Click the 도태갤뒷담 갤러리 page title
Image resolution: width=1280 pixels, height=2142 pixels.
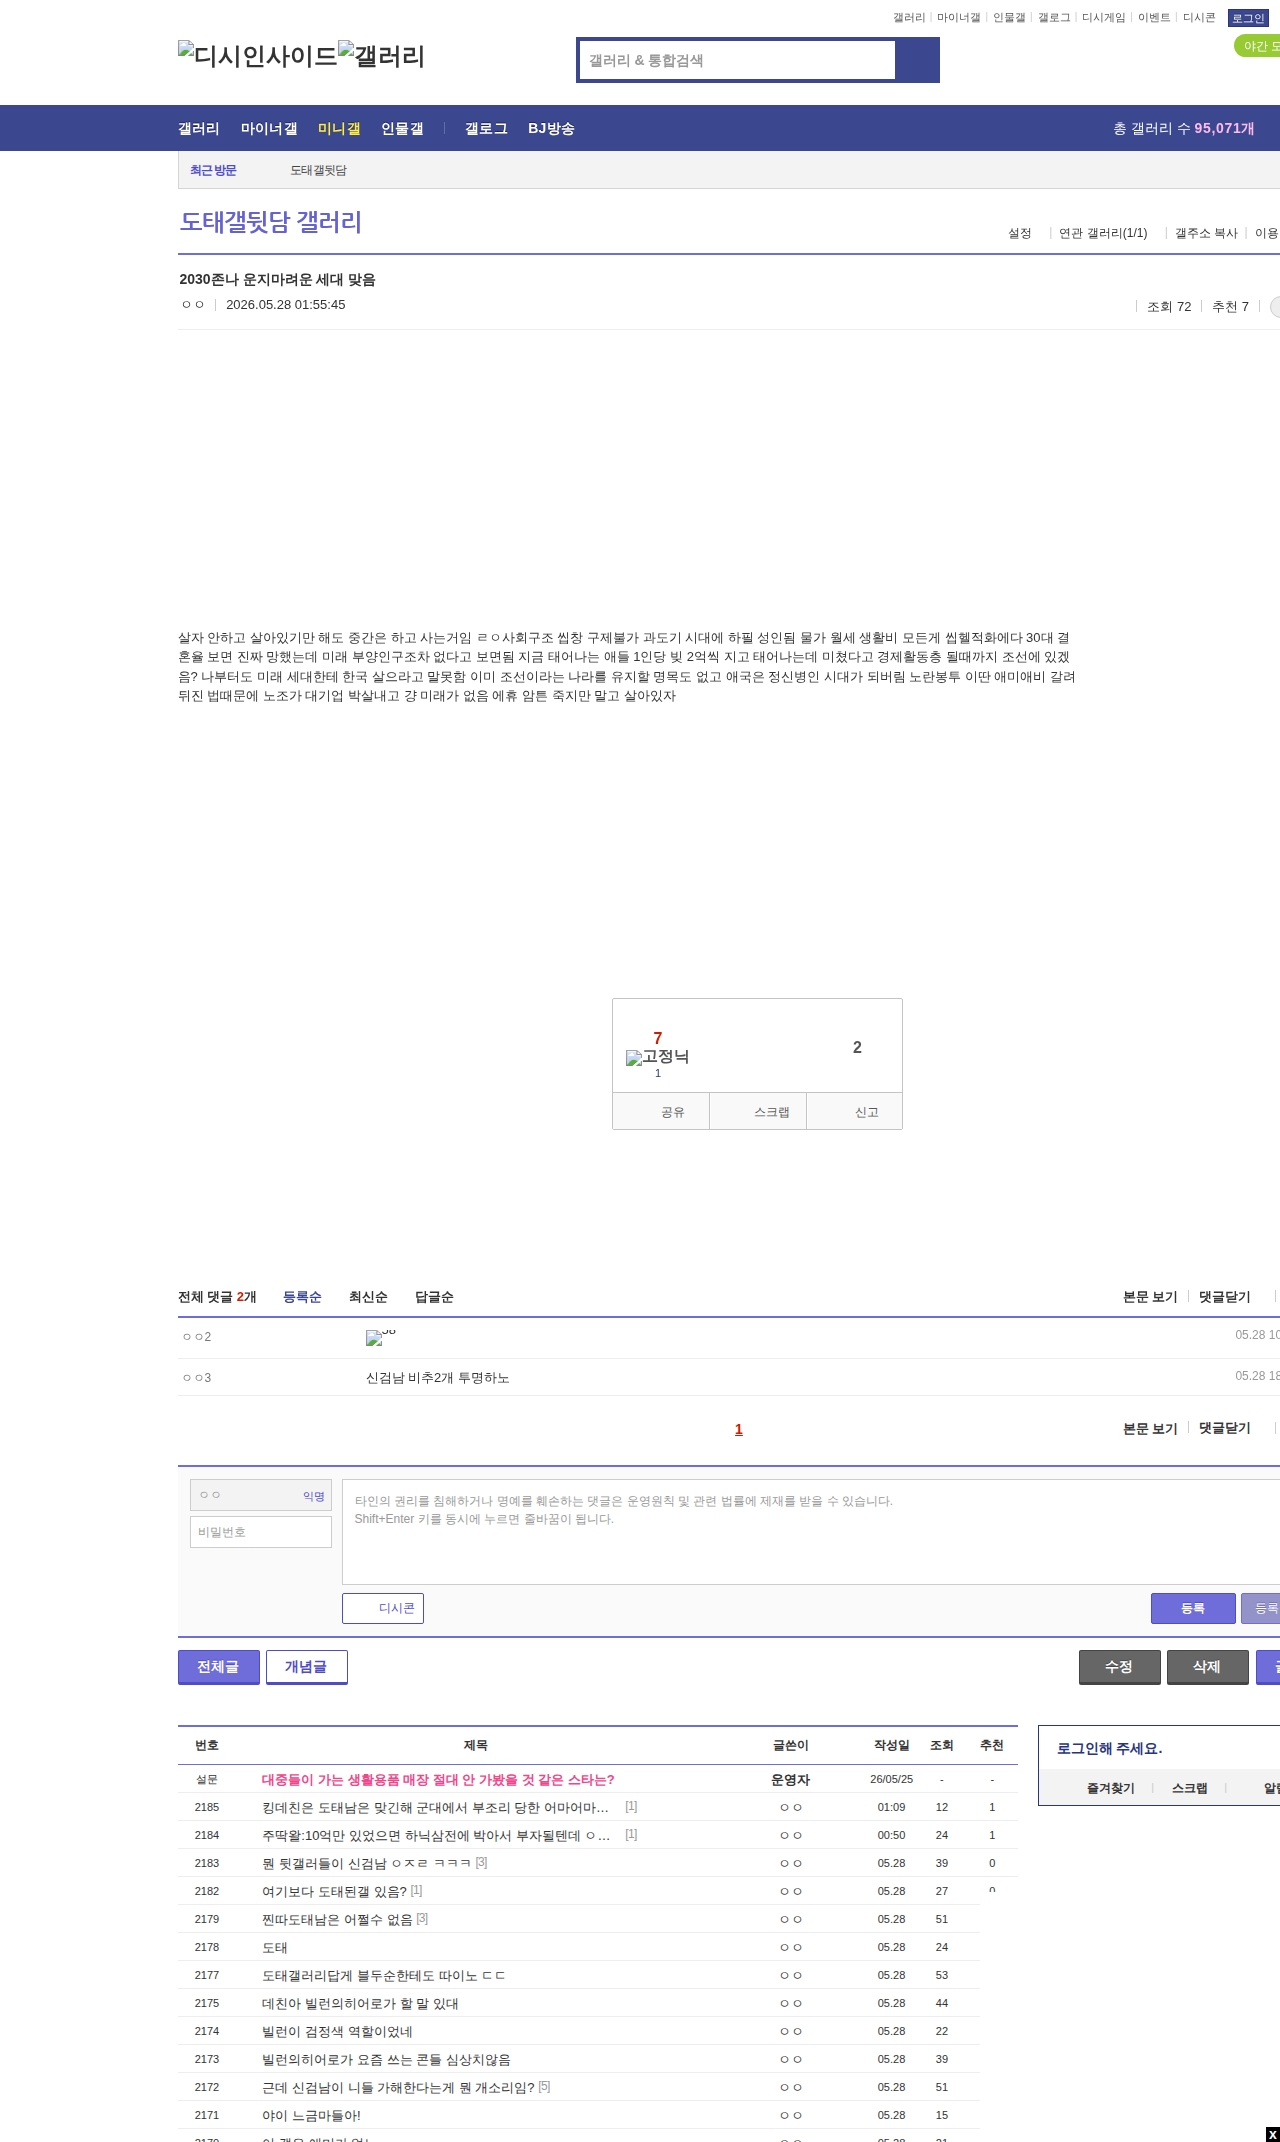point(271,222)
